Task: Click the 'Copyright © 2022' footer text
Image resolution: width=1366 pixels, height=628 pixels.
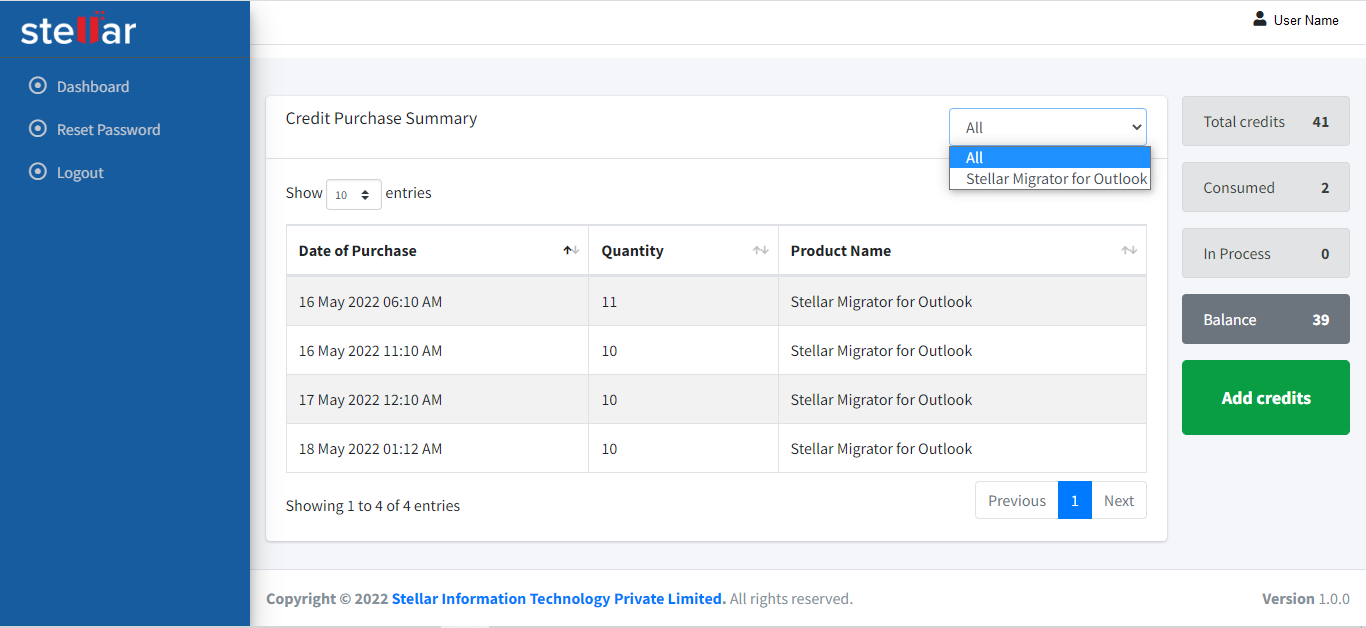Action: (327, 599)
